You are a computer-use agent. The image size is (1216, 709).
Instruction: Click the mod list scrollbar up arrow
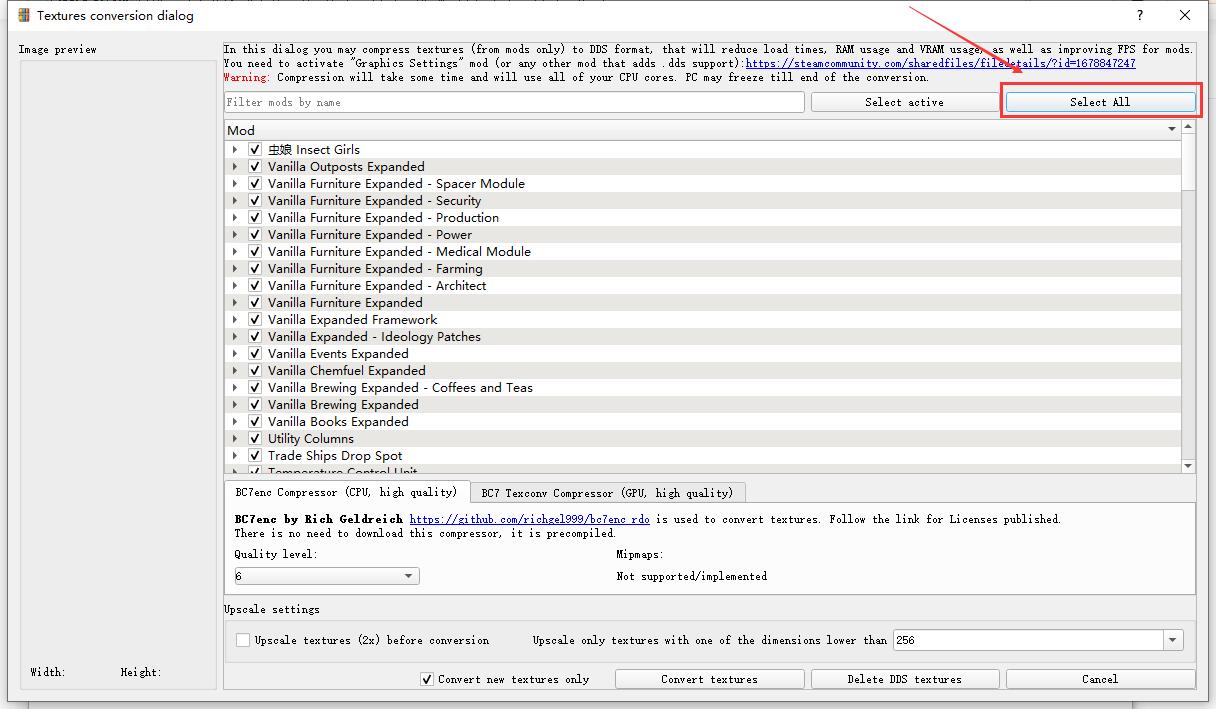[1188, 127]
